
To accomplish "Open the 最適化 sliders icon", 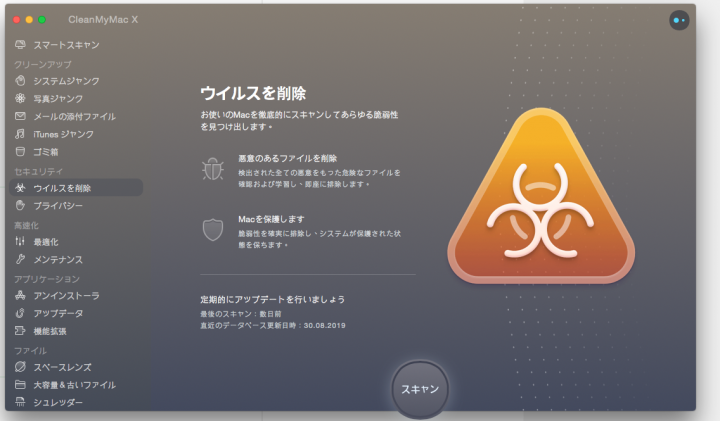I will (x=20, y=241).
